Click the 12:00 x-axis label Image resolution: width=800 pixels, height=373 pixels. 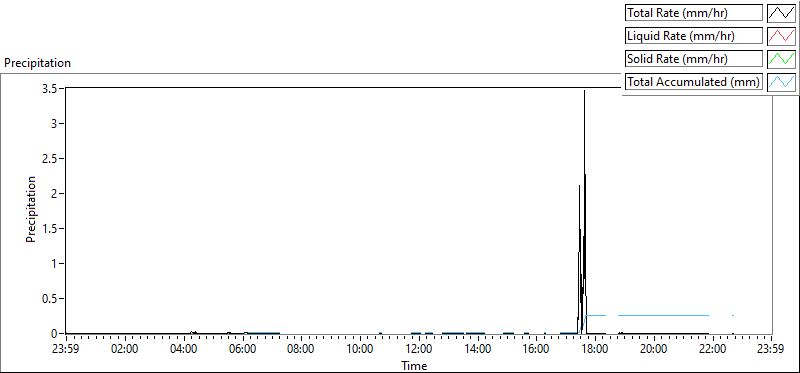click(419, 350)
